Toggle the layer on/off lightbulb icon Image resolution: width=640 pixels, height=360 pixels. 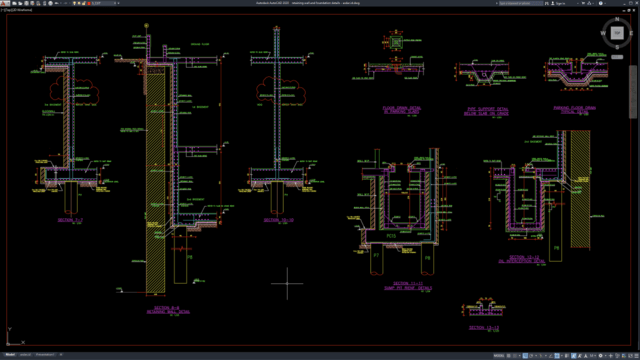(x=74, y=3)
